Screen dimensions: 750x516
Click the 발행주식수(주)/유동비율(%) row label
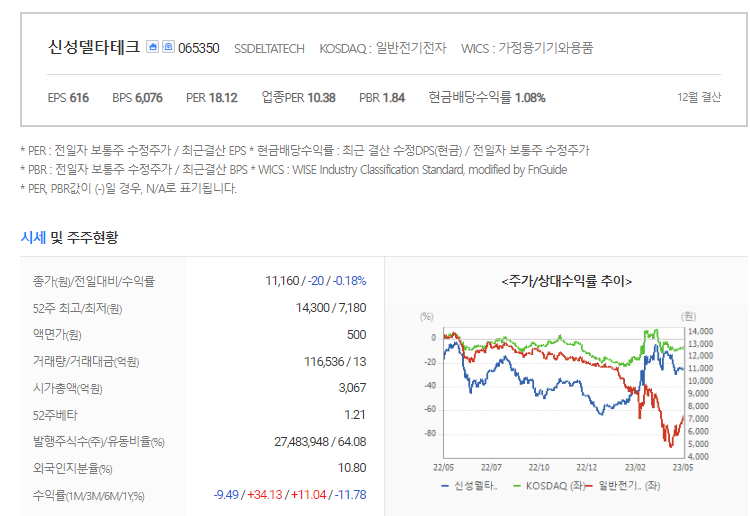[99, 441]
